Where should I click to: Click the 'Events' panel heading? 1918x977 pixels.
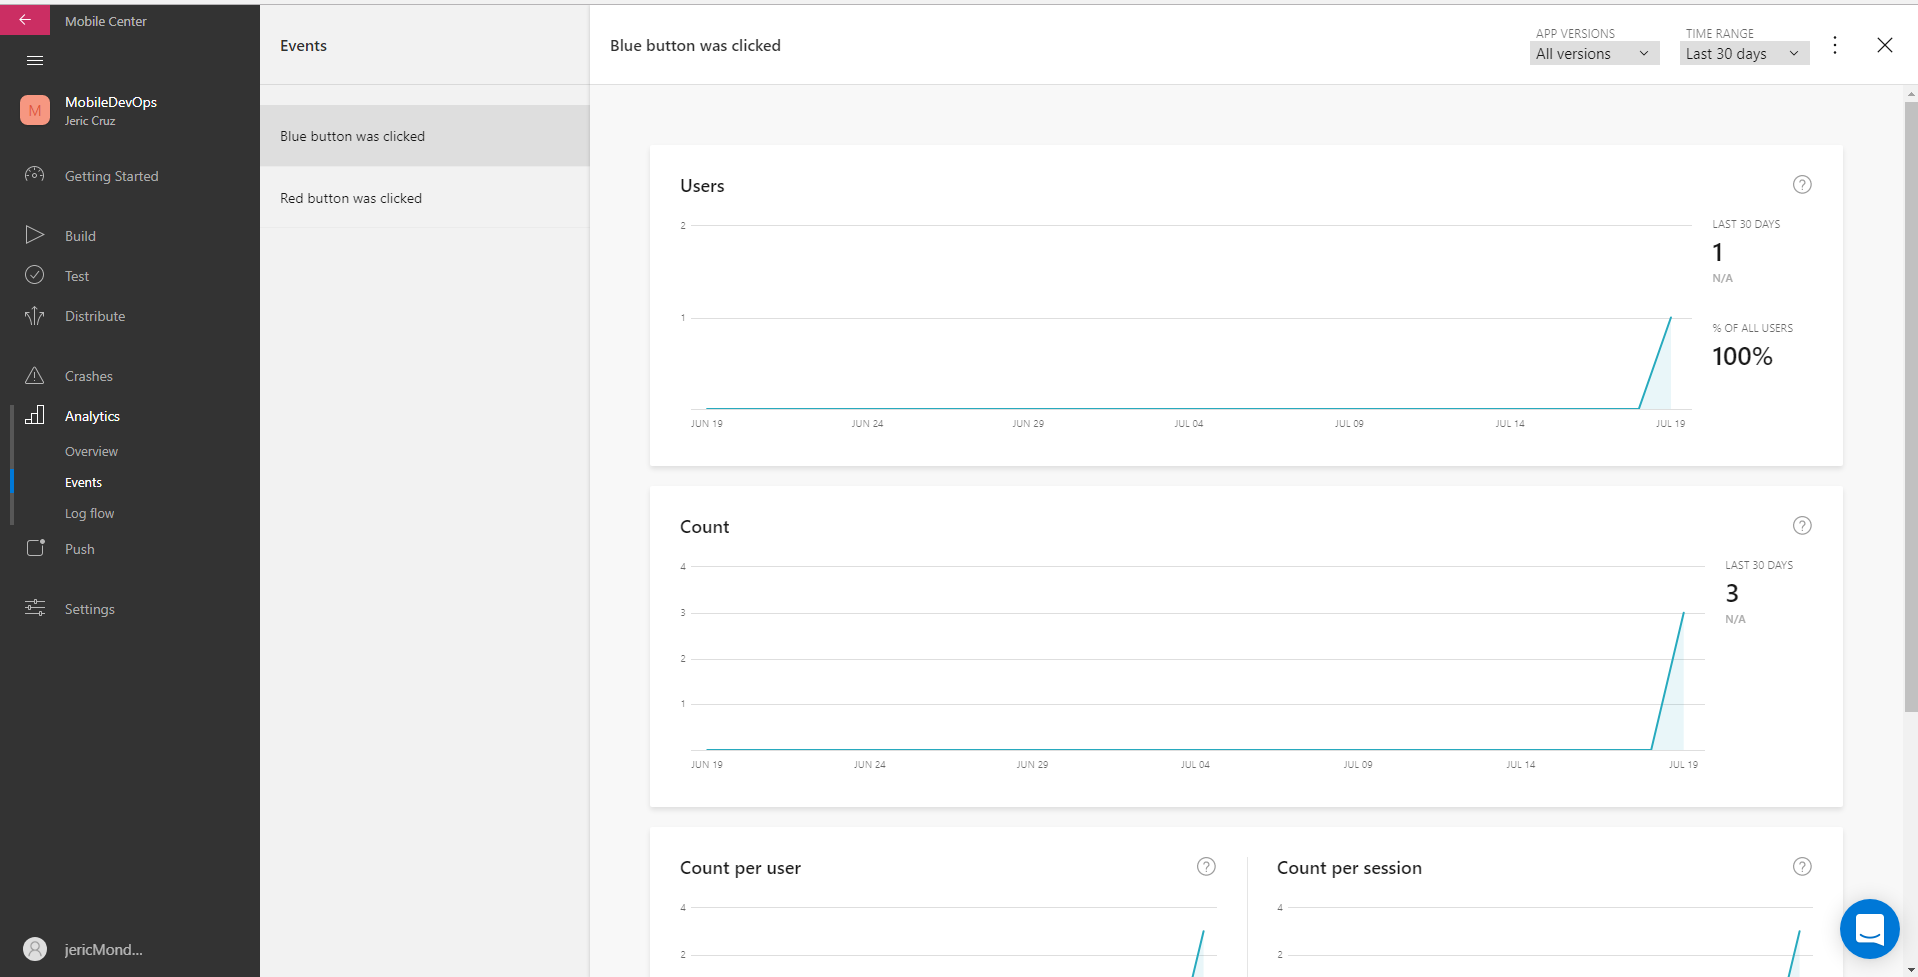click(303, 46)
